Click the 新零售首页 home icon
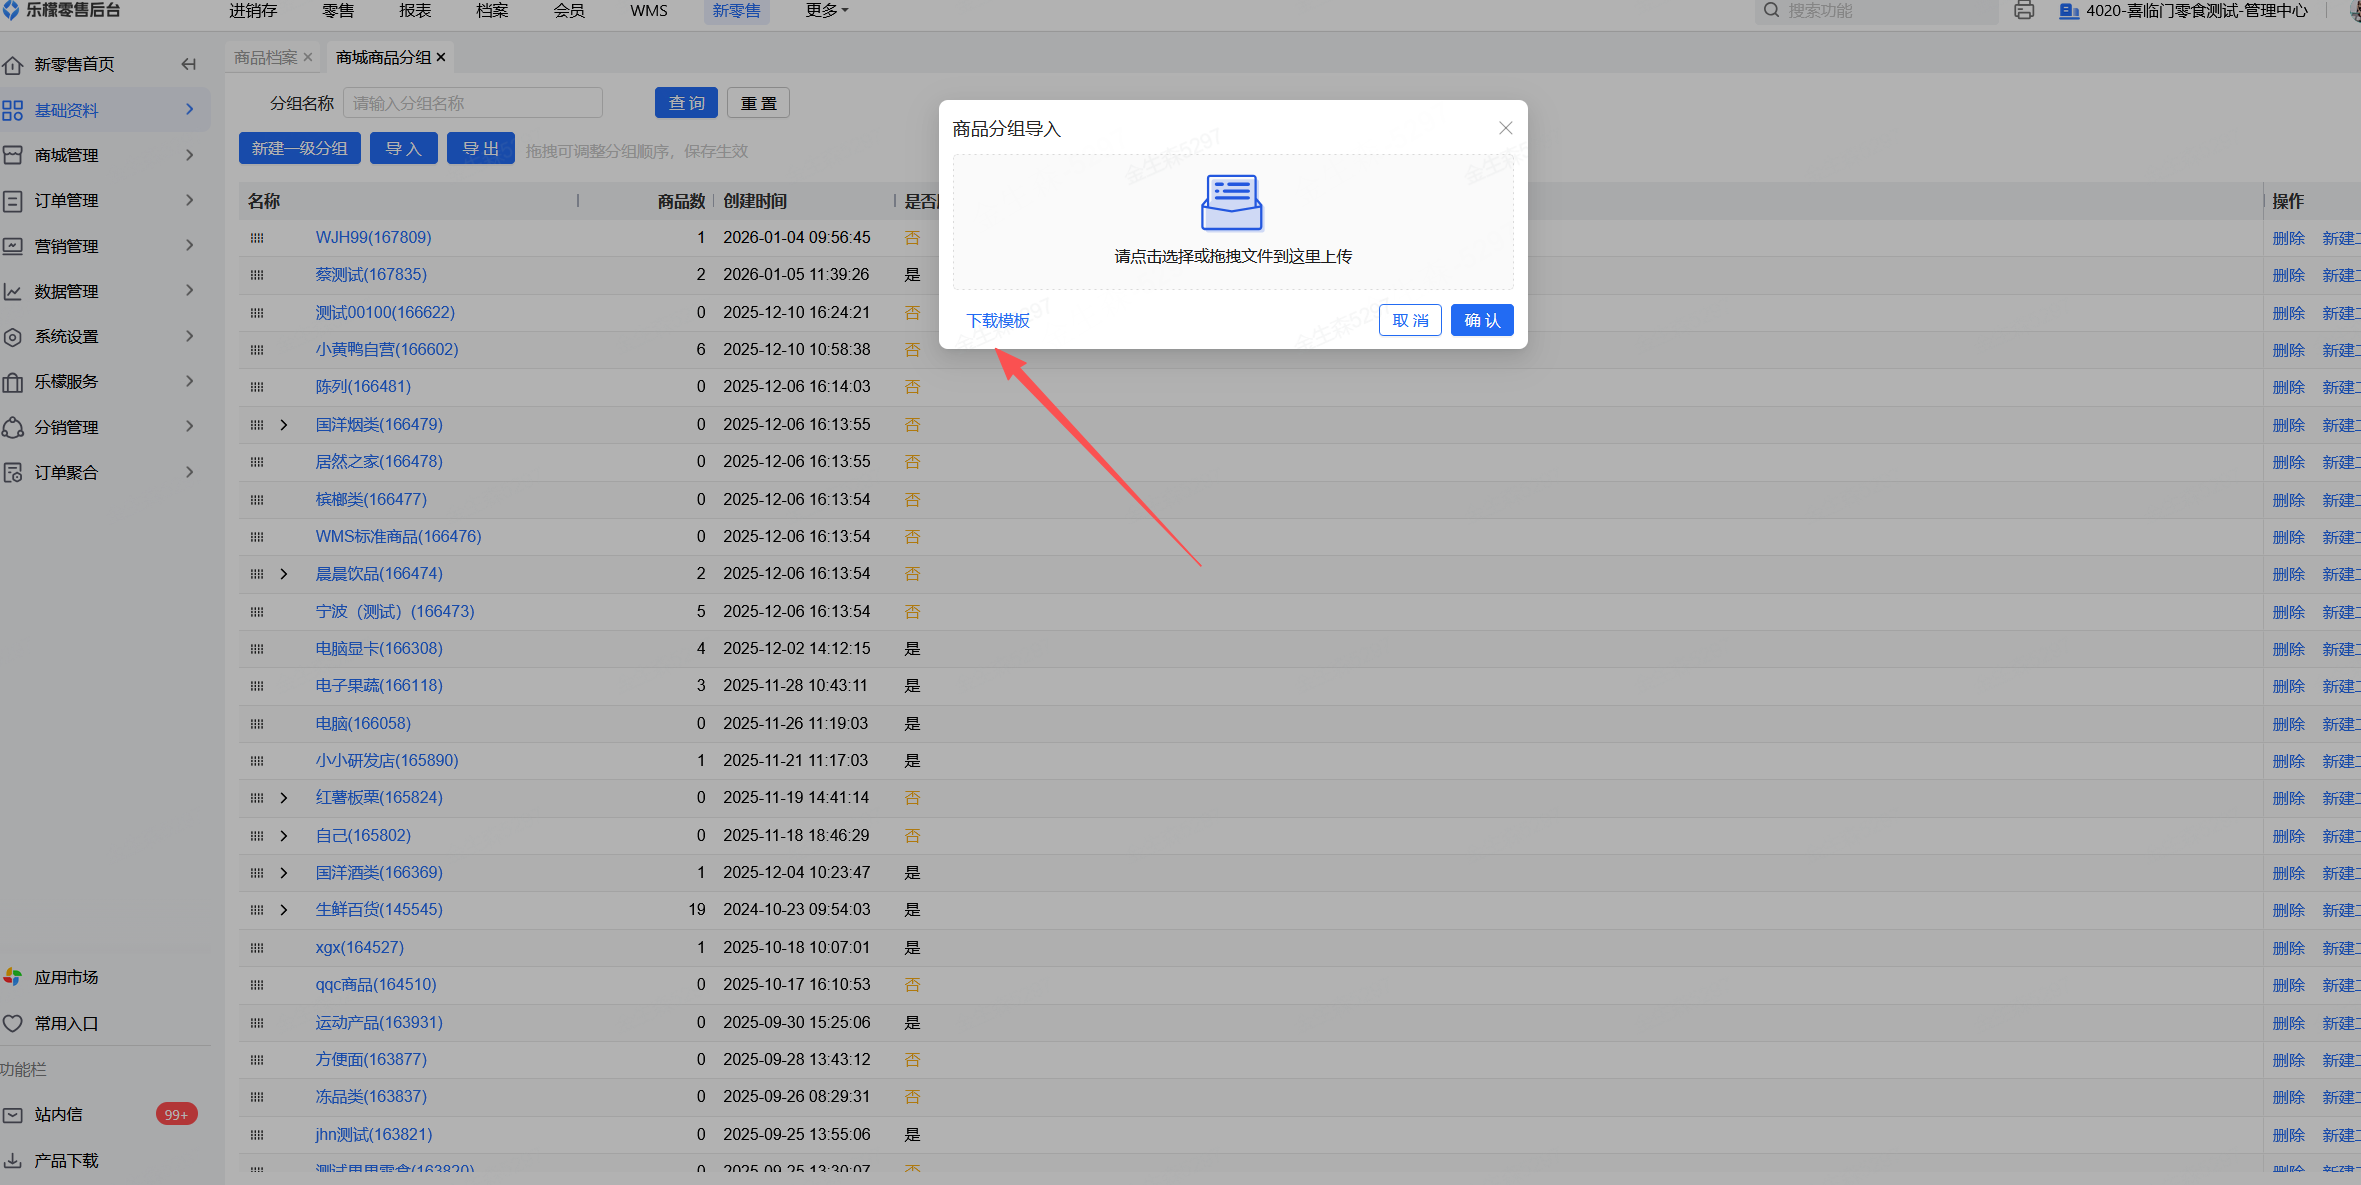The height and width of the screenshot is (1185, 2361). coord(13,65)
